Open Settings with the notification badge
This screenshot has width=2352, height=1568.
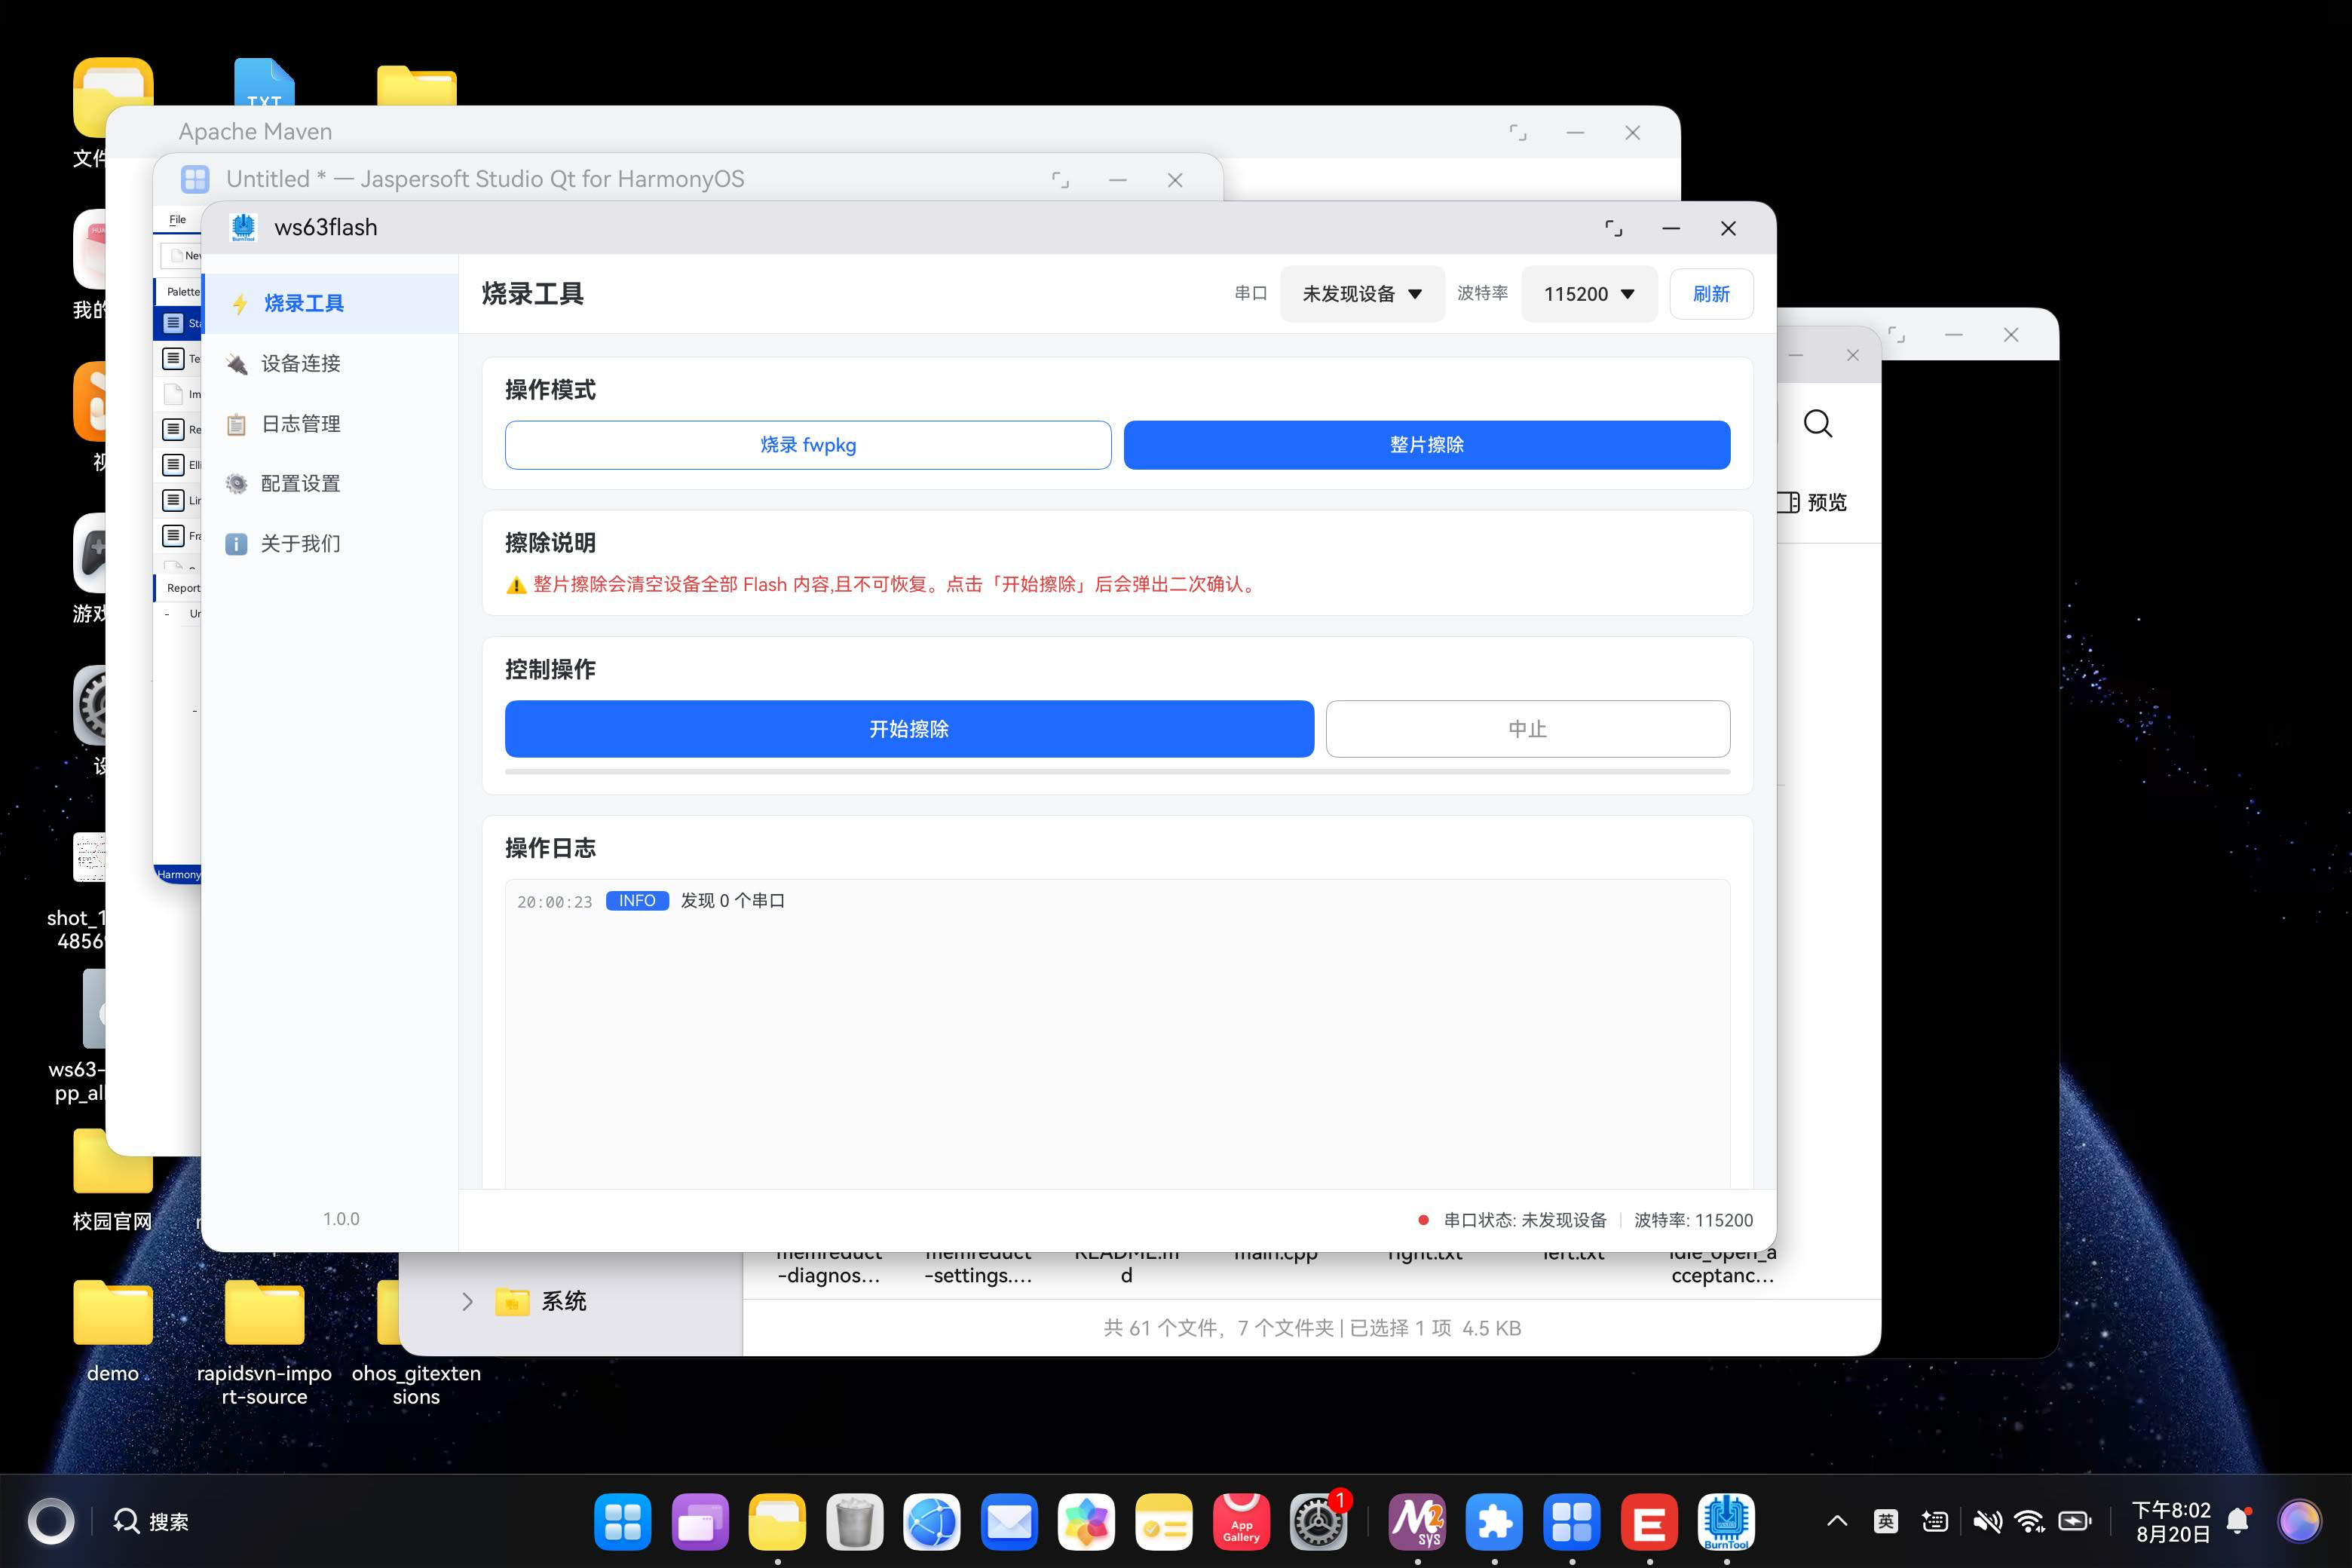[1318, 1522]
